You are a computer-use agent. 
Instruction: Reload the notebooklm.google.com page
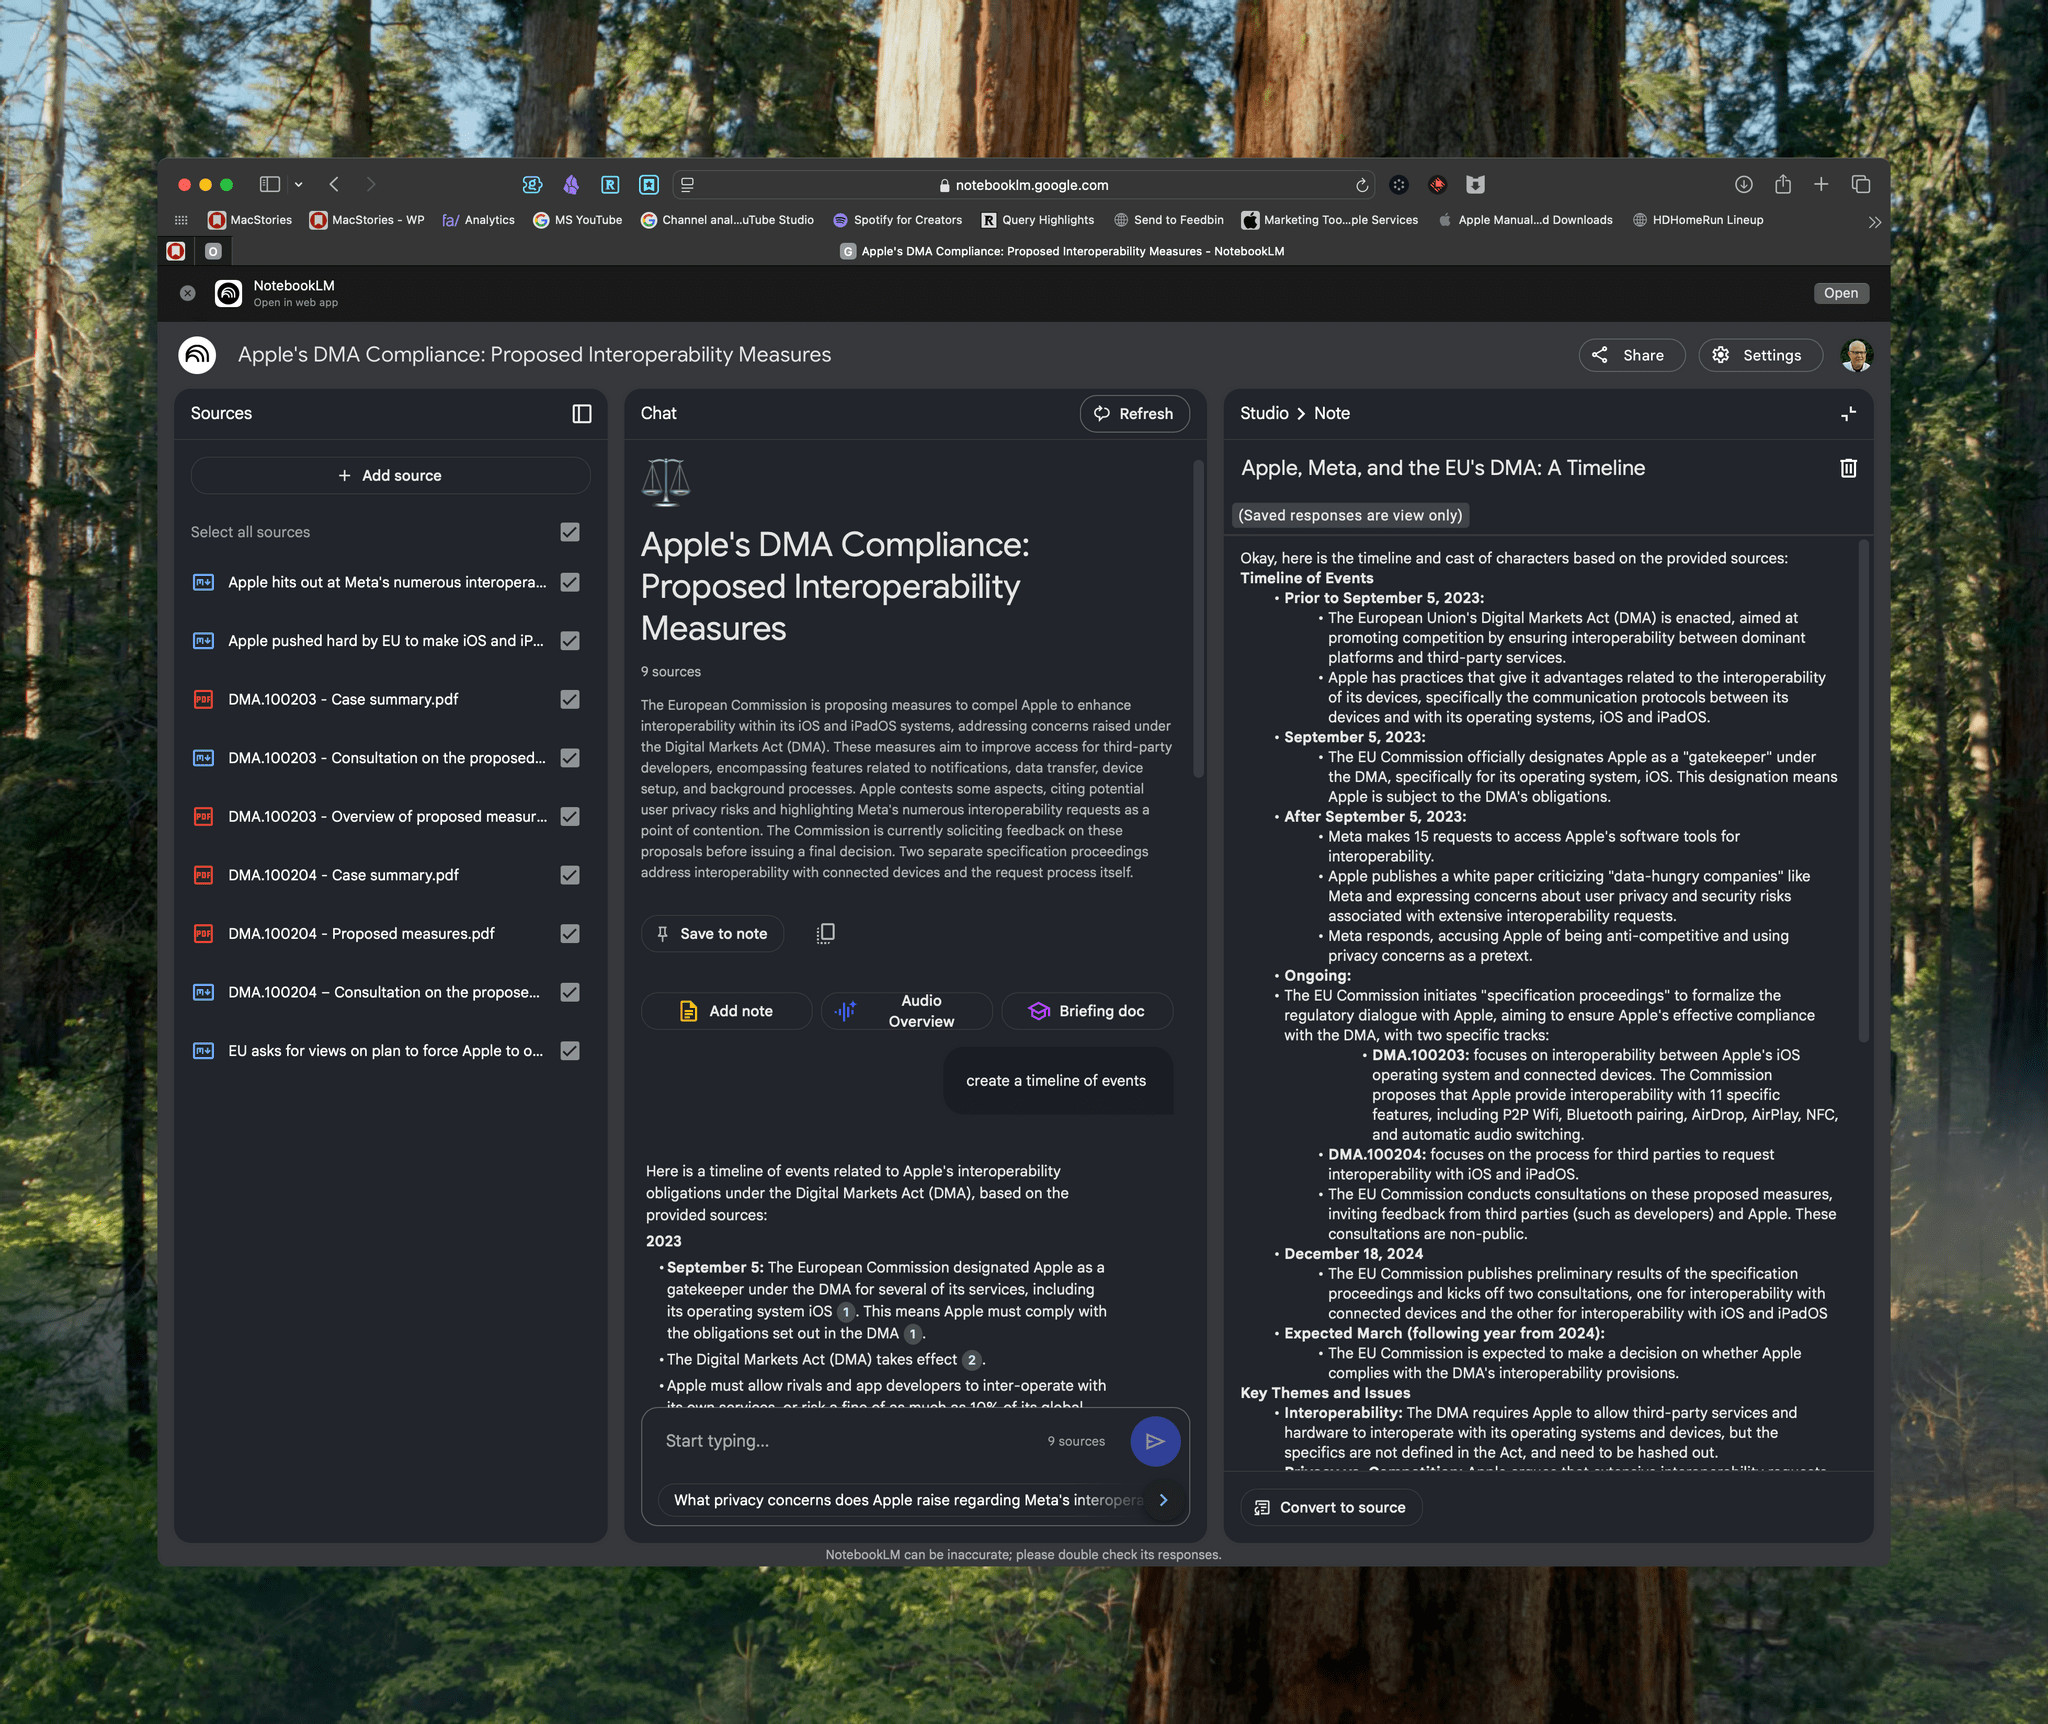pos(1361,185)
